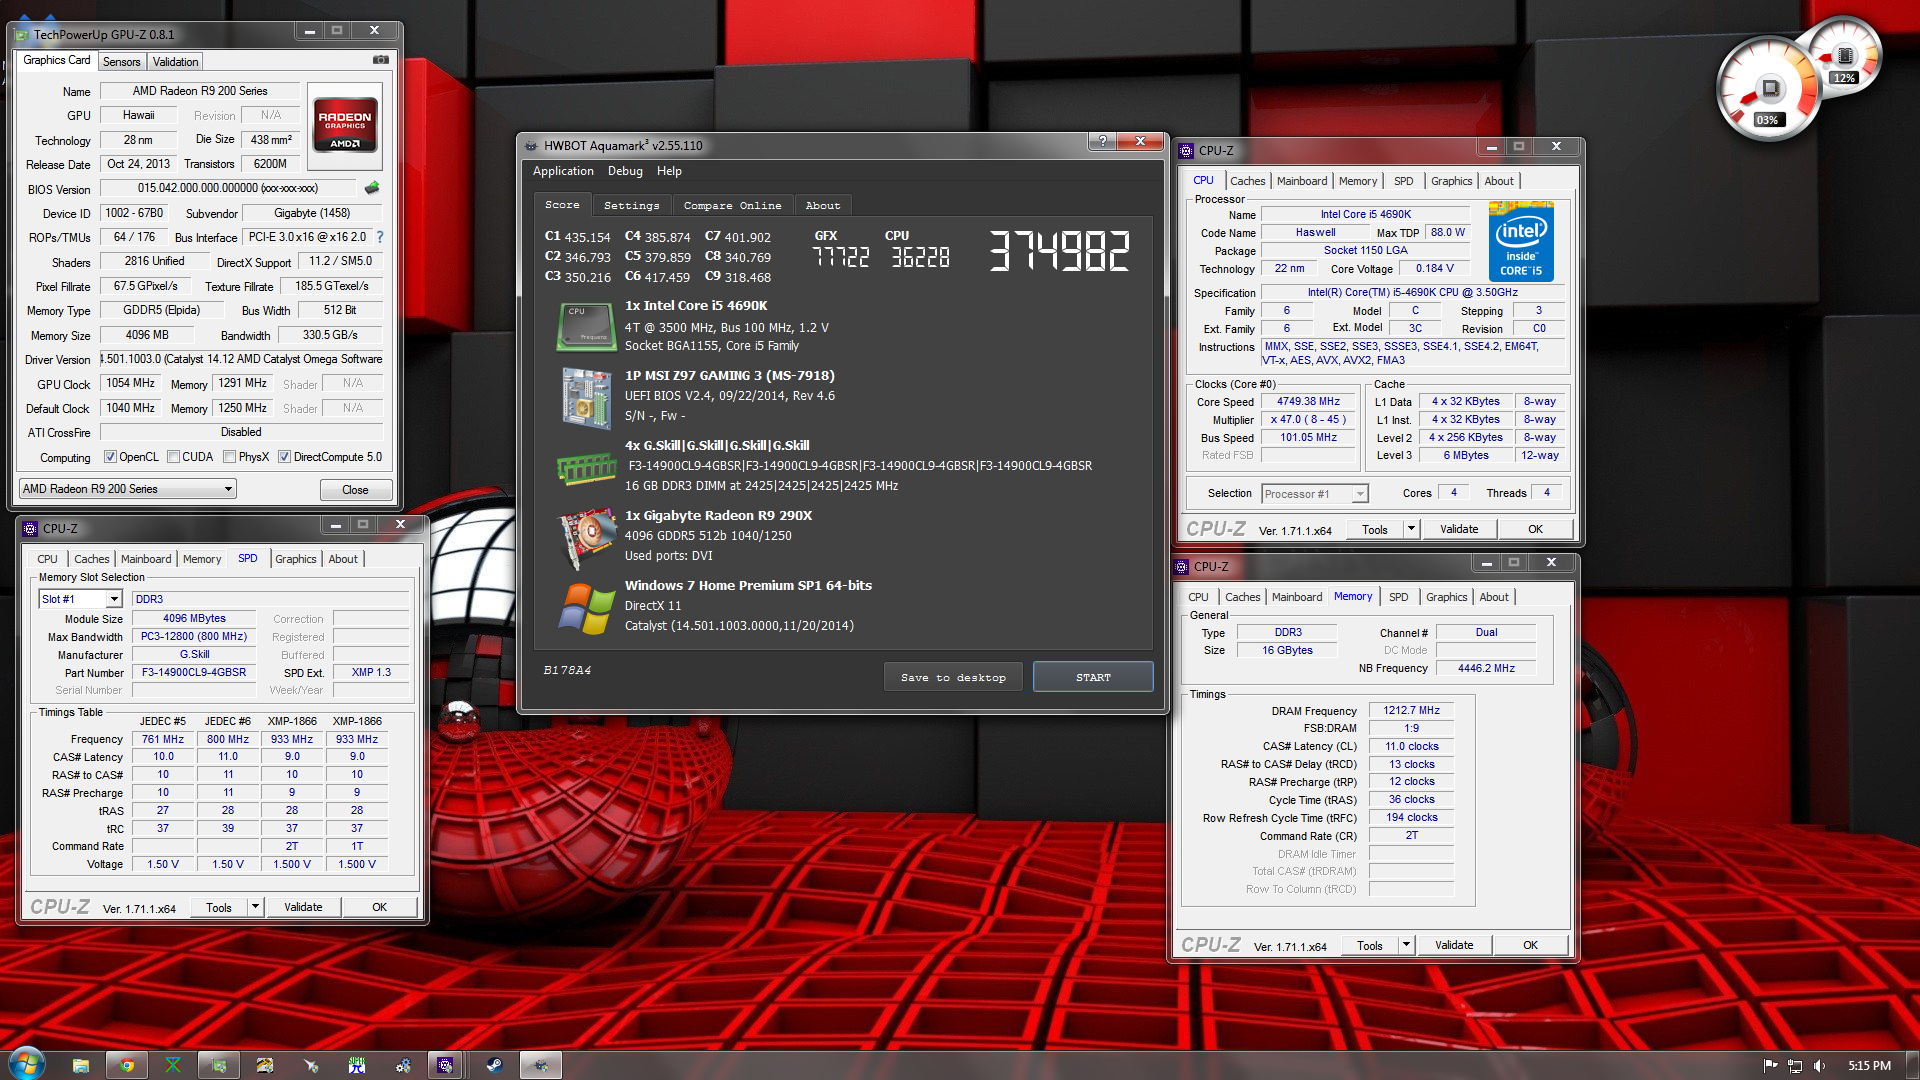
Task: Click Validate in CPU-Z Memory window
Action: 1453,945
